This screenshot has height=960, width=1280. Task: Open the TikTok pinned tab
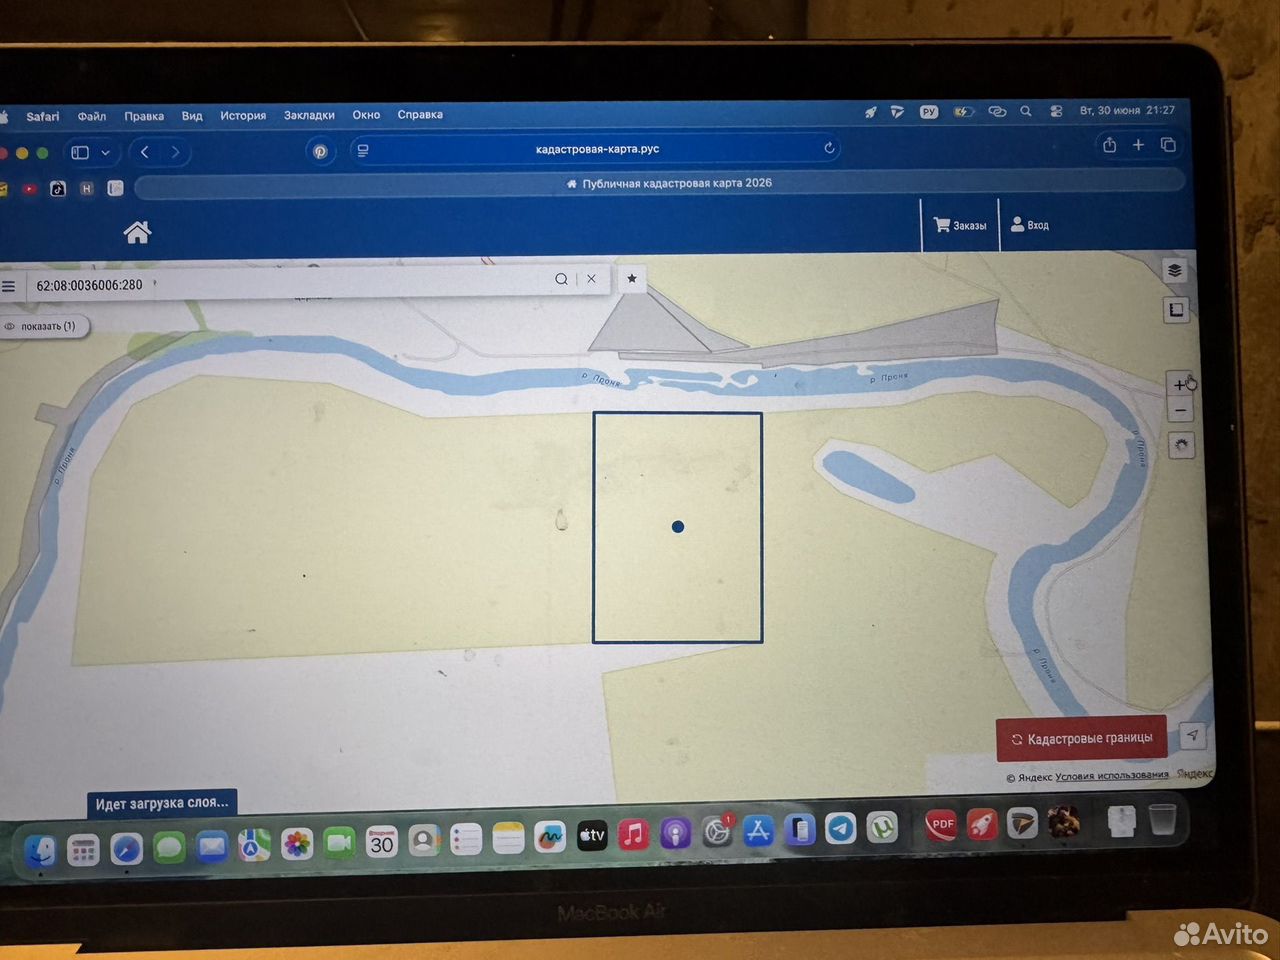[x=58, y=188]
